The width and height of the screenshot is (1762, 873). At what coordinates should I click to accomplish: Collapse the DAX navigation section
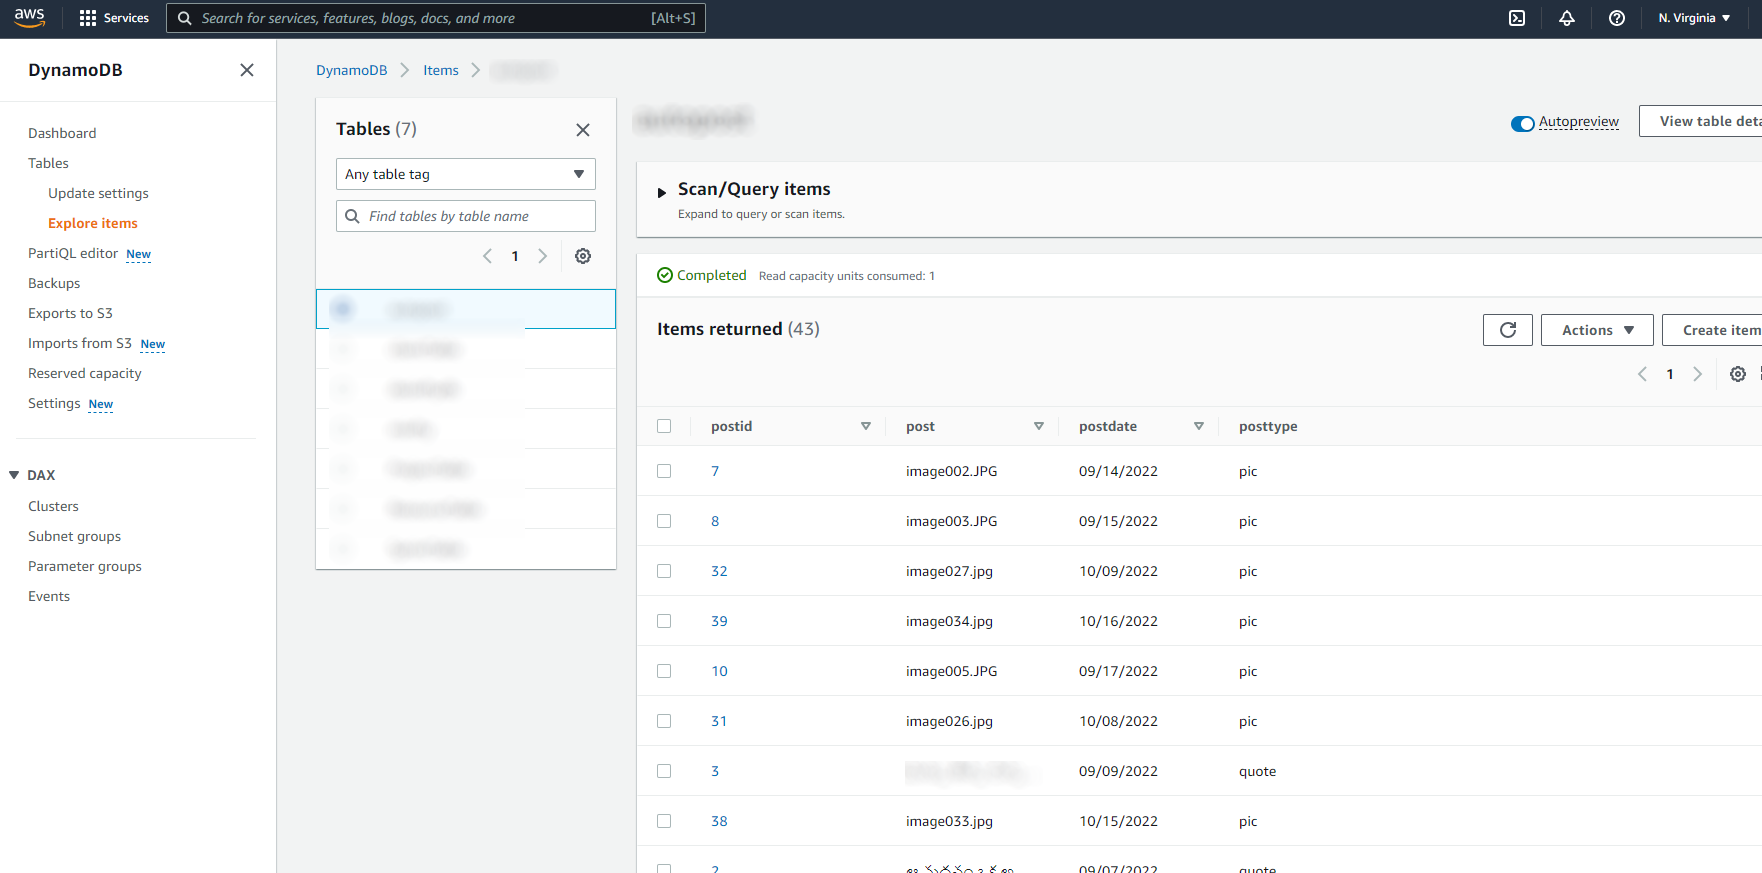[14, 475]
